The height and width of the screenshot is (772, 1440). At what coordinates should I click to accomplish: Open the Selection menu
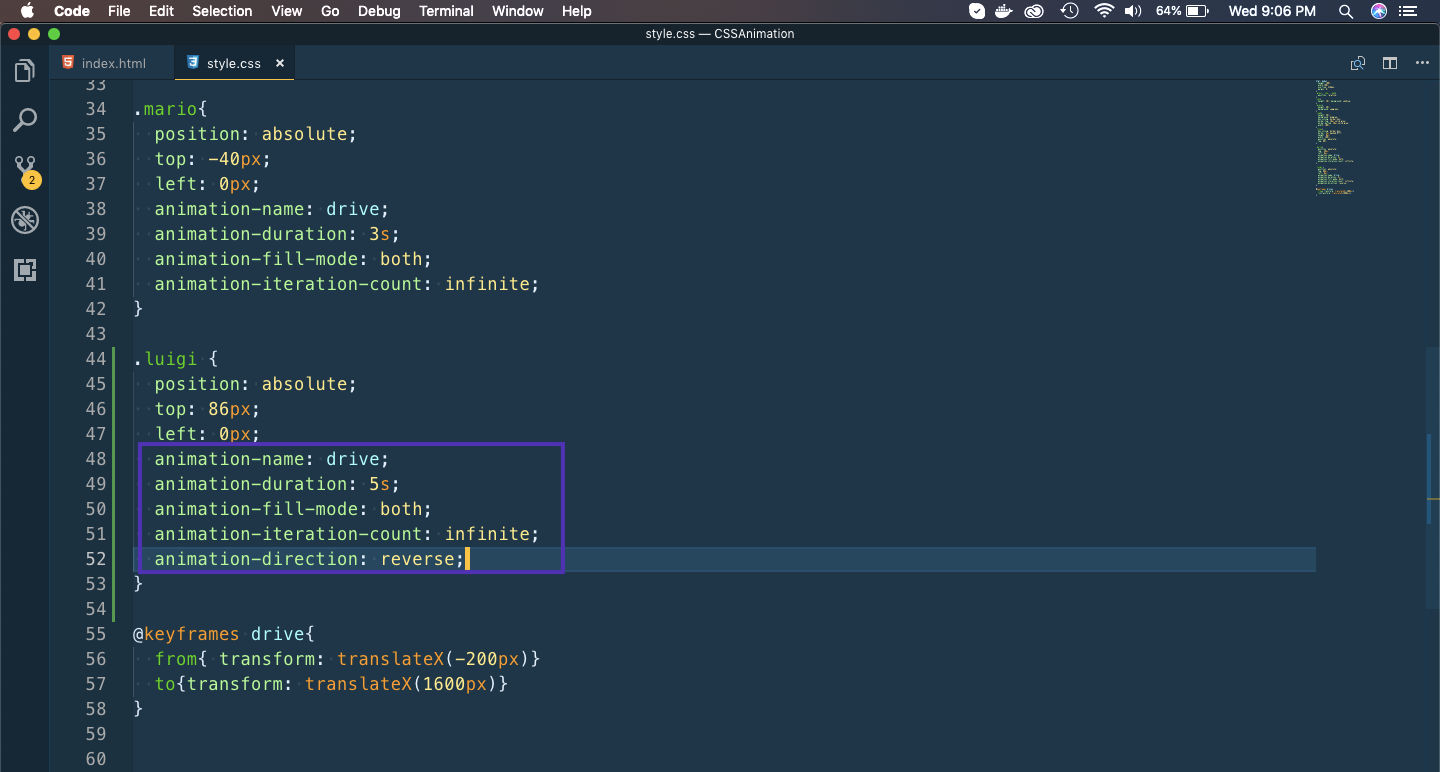coord(222,11)
